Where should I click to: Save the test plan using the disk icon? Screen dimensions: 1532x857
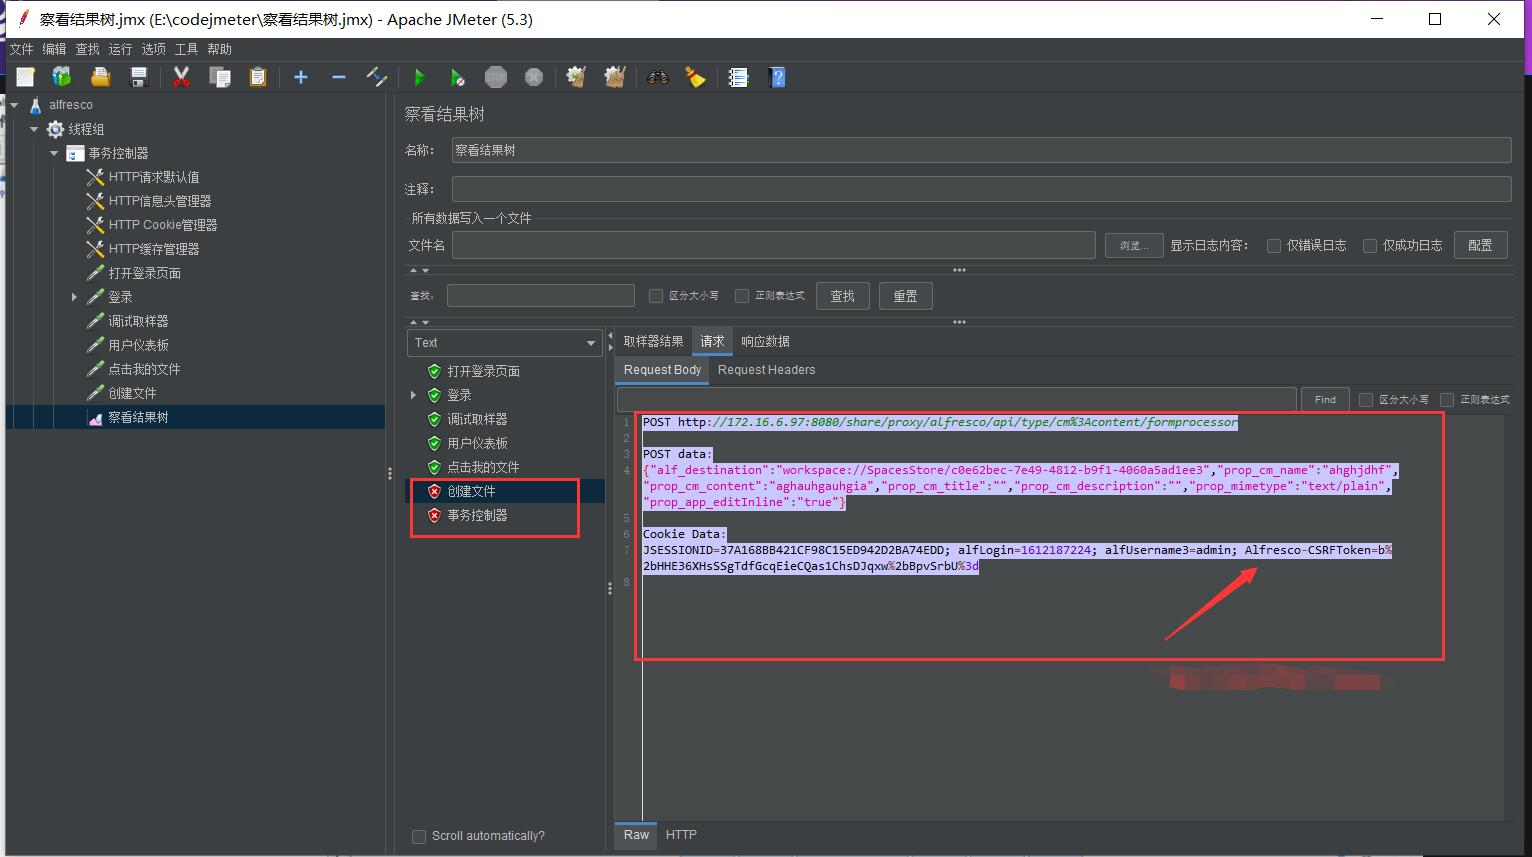tap(139, 77)
